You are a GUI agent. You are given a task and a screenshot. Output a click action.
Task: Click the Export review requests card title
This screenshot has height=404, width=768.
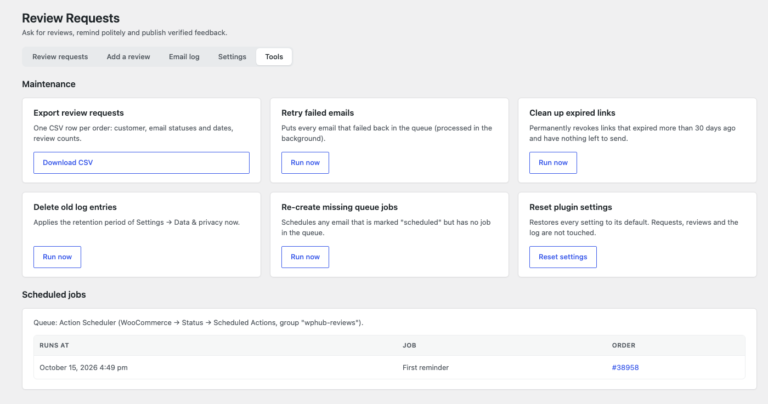pyautogui.click(x=78, y=113)
